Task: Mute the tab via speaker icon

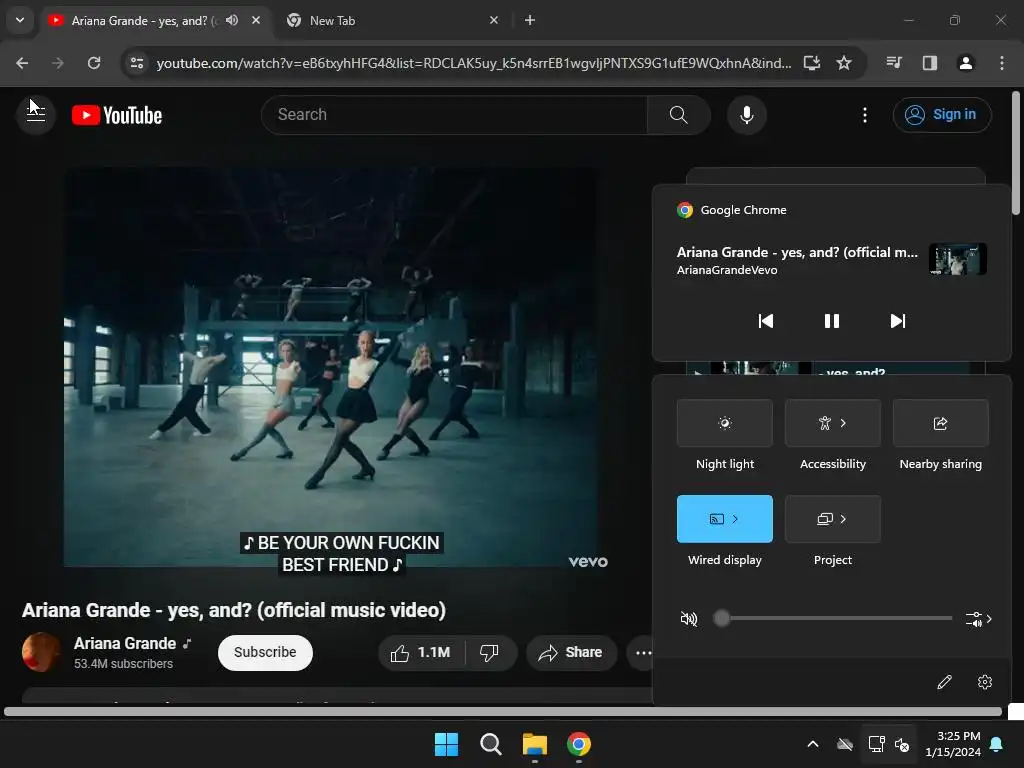Action: [x=232, y=20]
